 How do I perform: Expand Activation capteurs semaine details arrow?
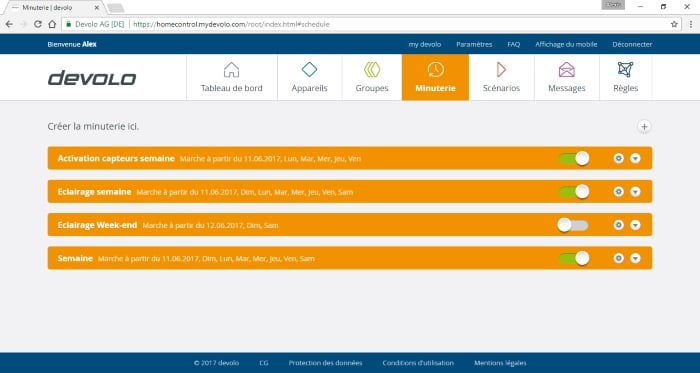[x=635, y=158]
